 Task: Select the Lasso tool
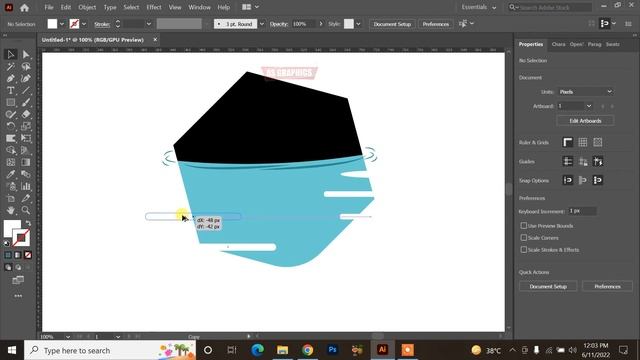[x=26, y=66]
